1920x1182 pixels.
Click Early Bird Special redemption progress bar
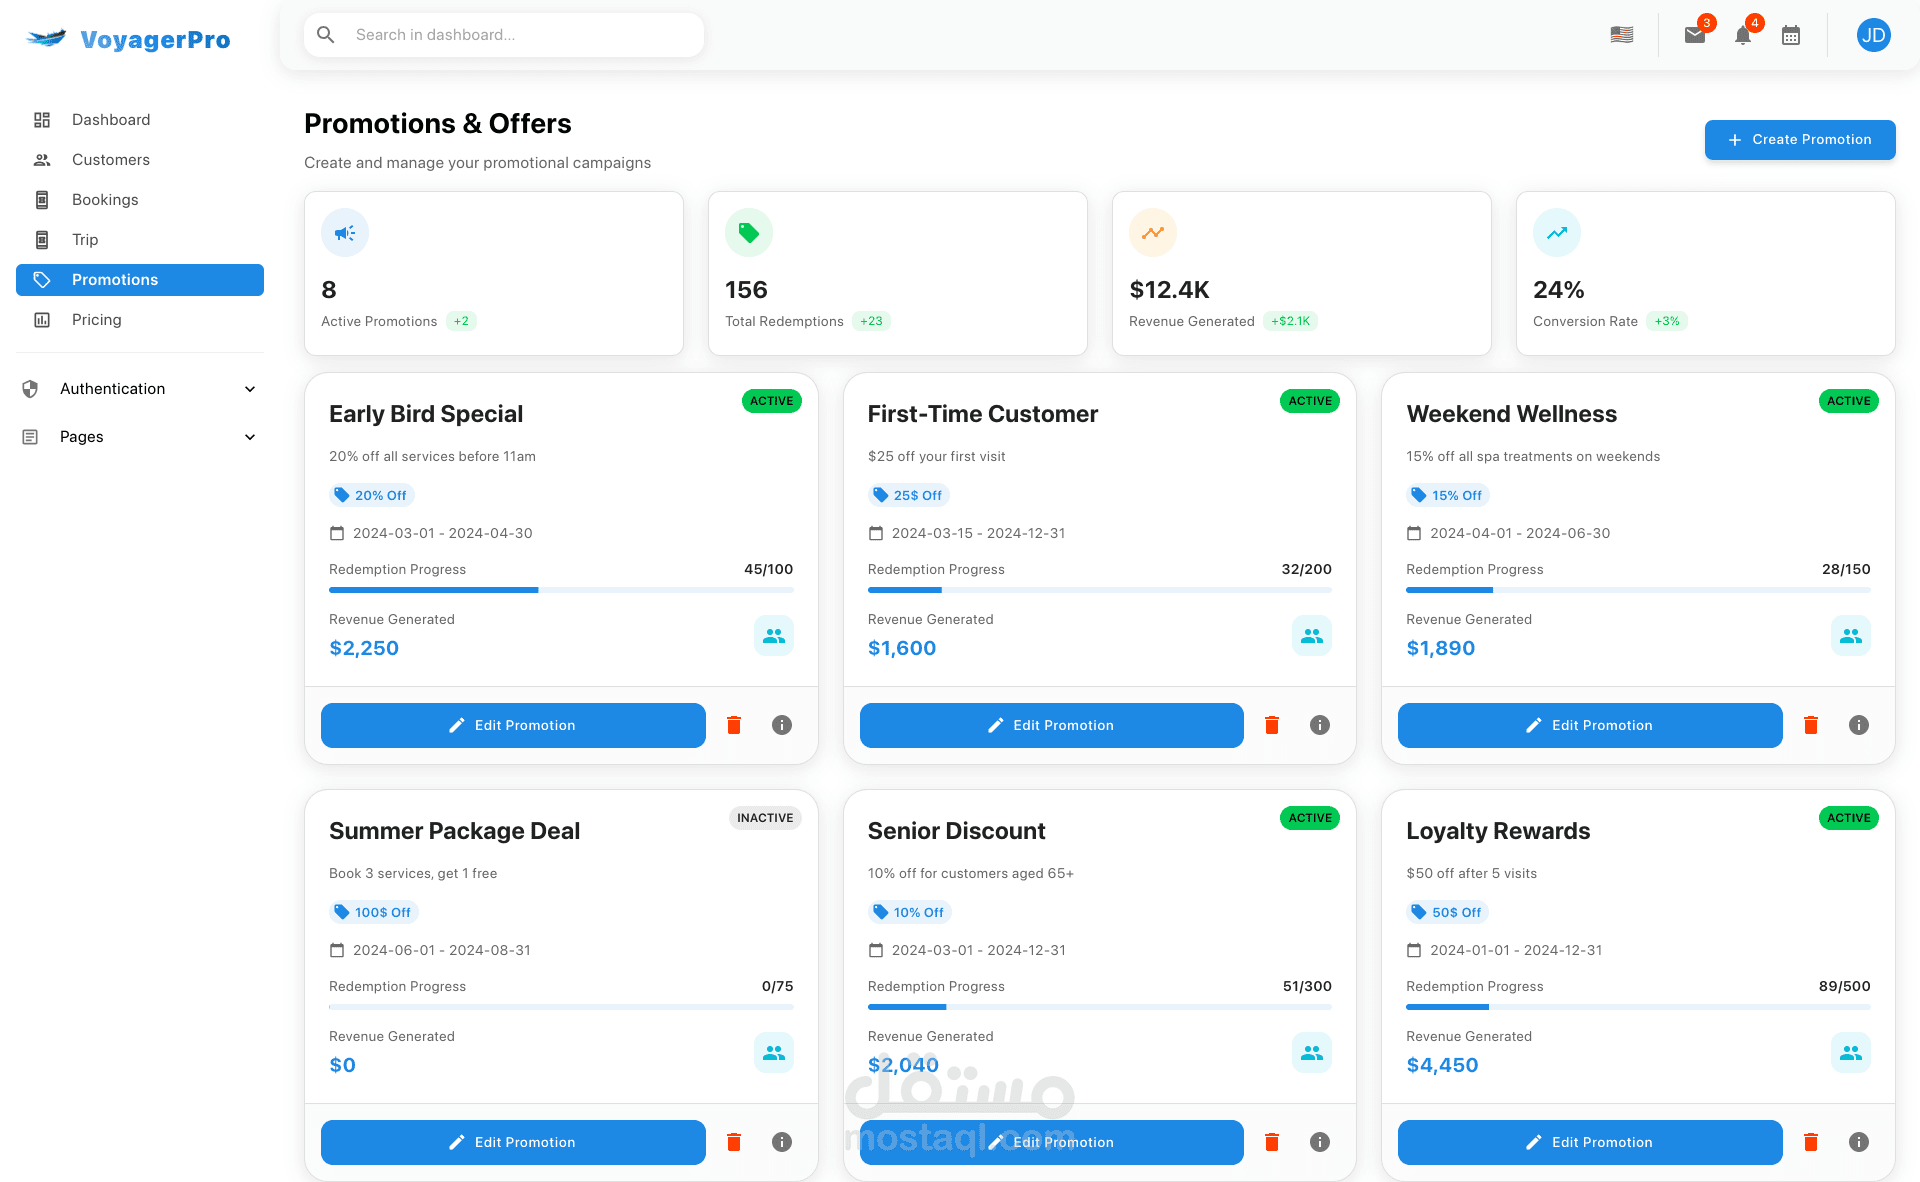(x=561, y=590)
